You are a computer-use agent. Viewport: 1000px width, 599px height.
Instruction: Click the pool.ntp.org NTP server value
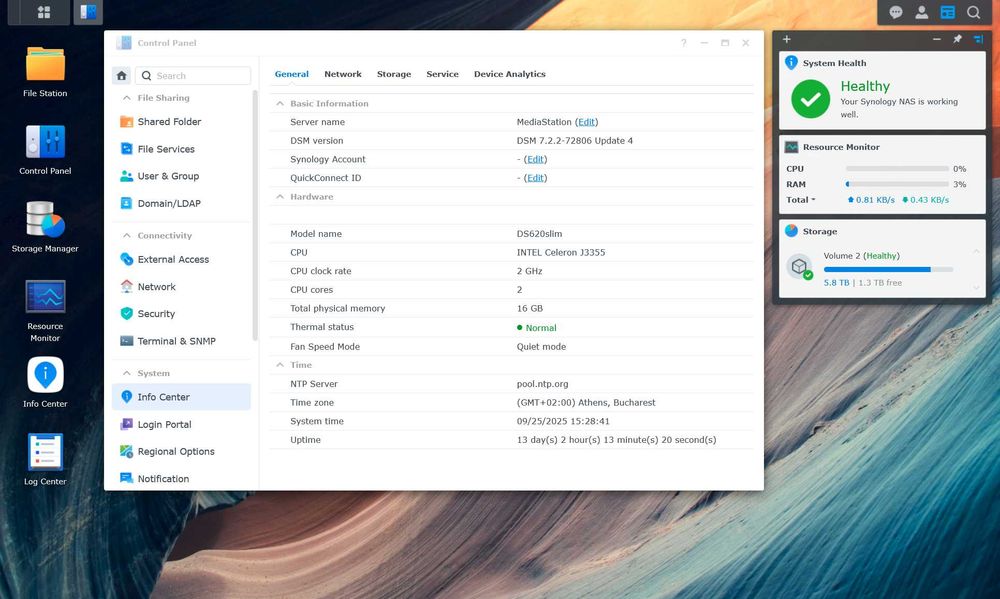(x=542, y=384)
